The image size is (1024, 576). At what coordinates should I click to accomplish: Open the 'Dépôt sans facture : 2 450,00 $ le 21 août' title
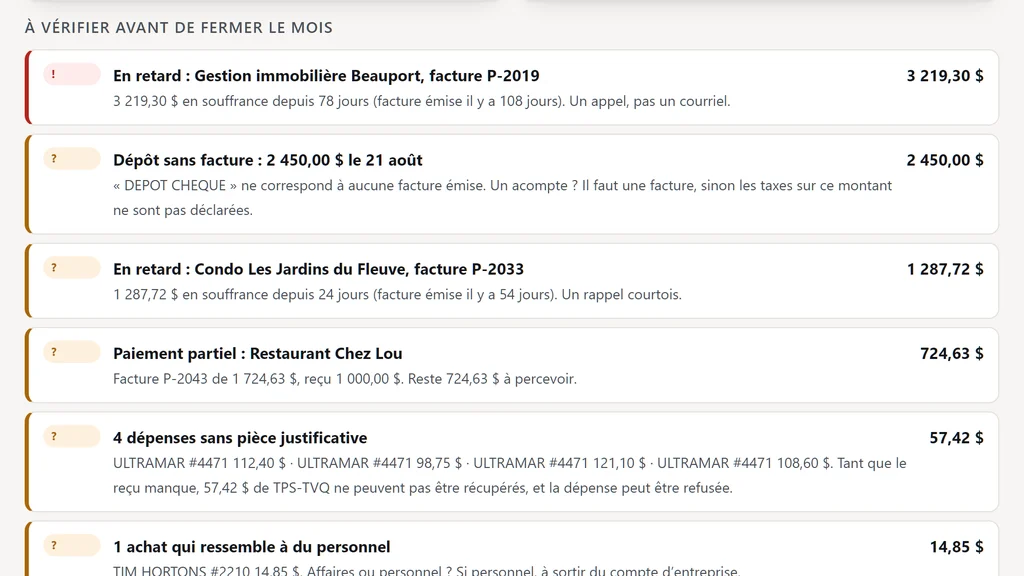tap(268, 160)
